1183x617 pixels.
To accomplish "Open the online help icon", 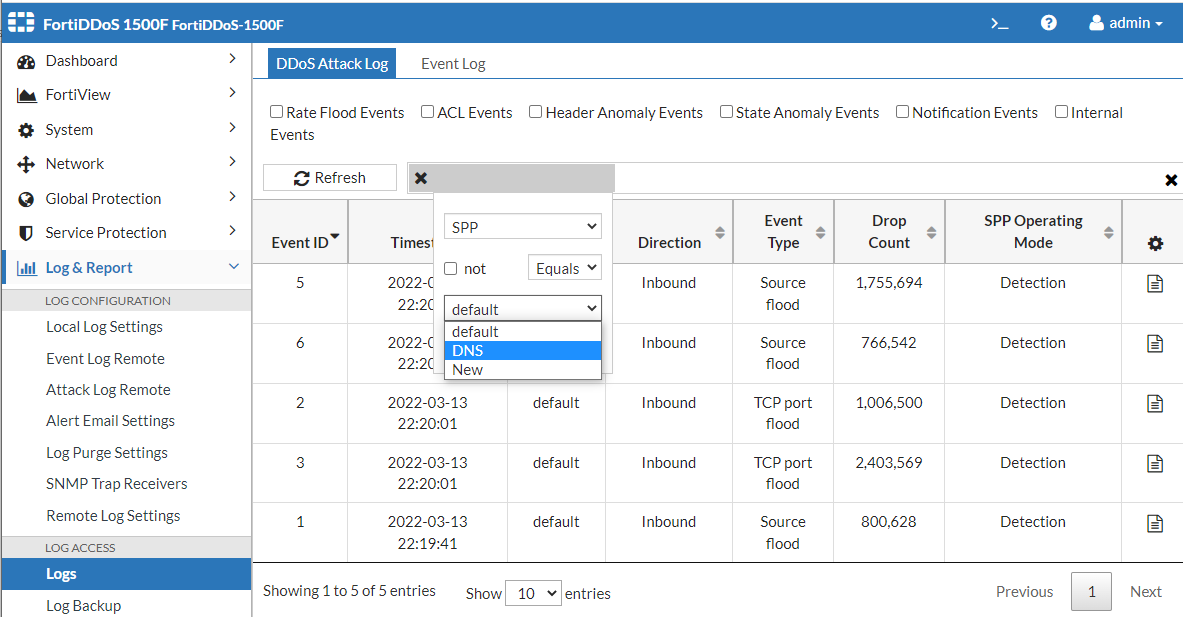I will click(1048, 22).
